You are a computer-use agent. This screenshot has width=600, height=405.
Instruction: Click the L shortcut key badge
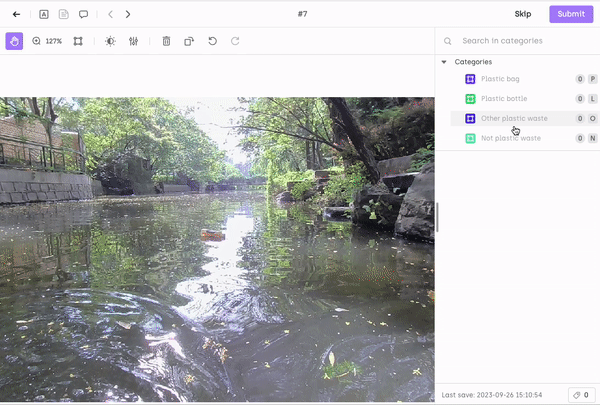coord(592,99)
